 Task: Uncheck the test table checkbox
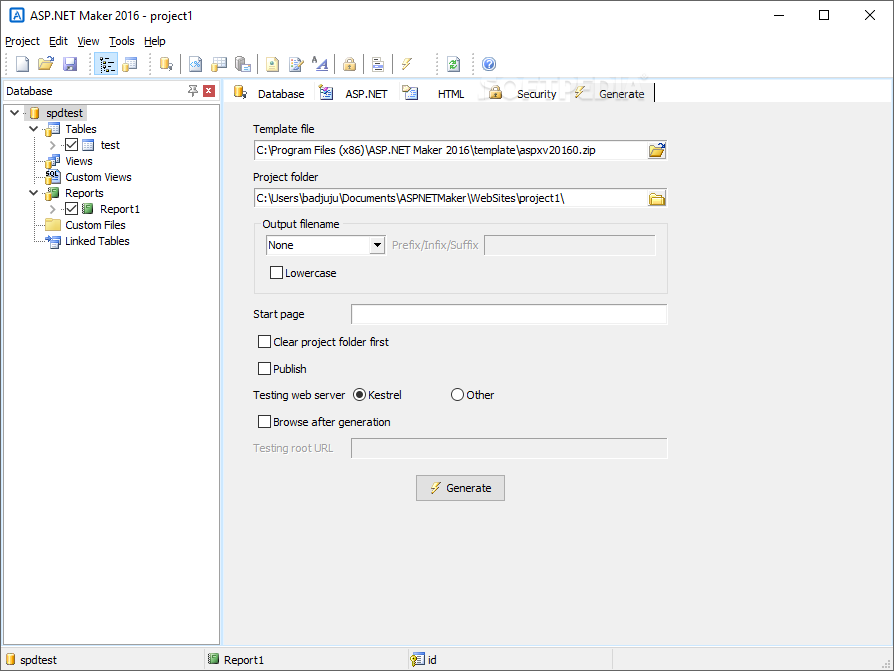pos(71,145)
